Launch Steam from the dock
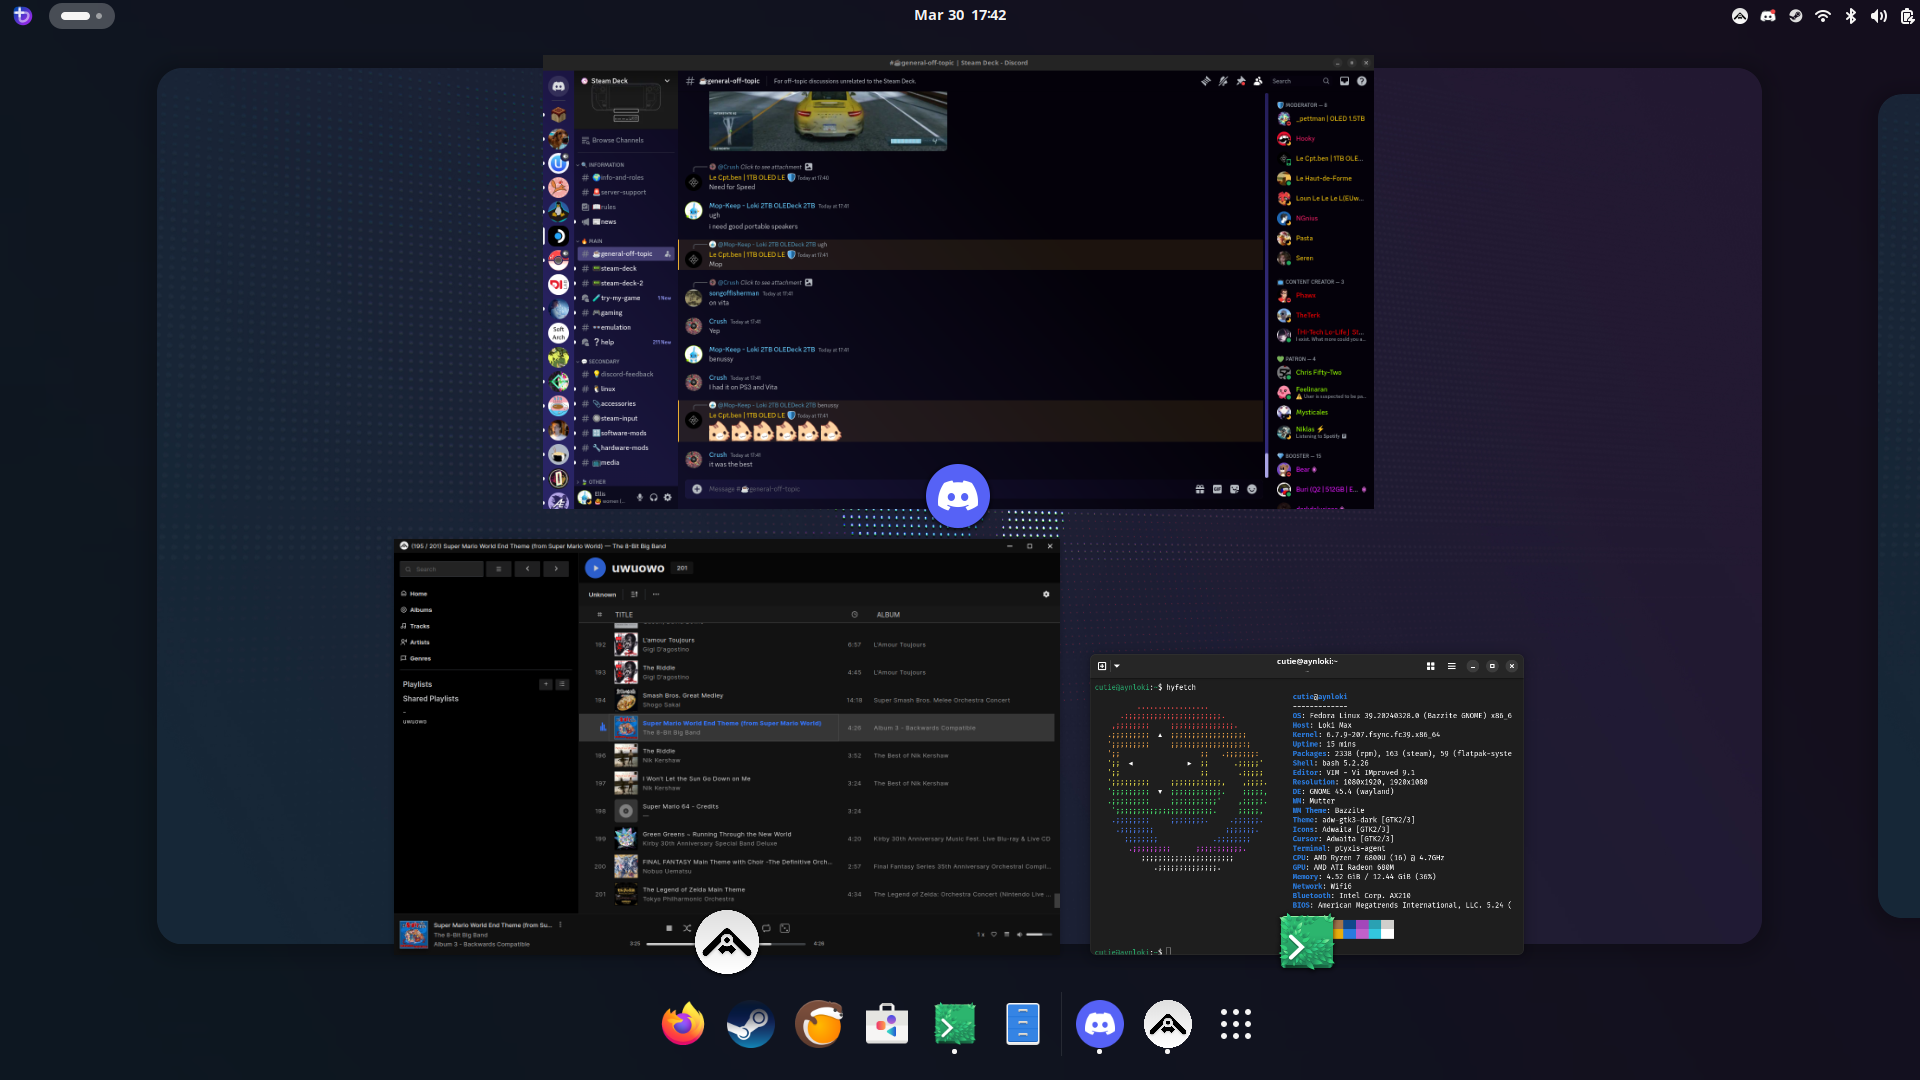 coord(750,1024)
